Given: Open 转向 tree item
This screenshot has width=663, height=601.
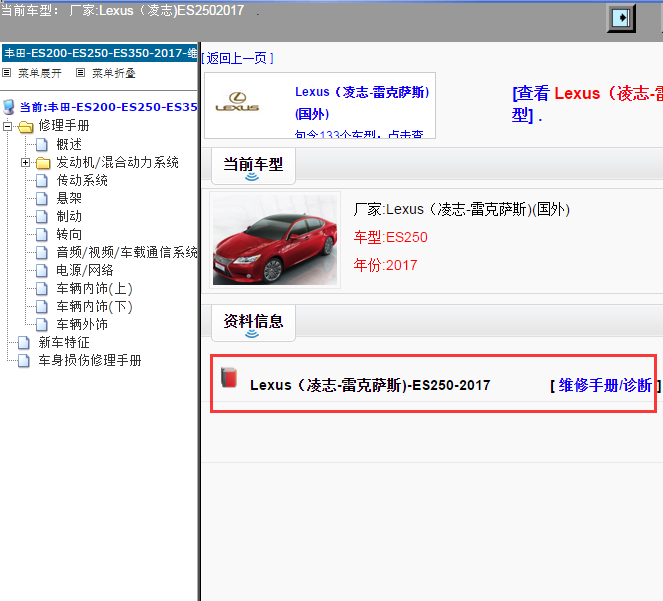Looking at the screenshot, I should click(69, 234).
